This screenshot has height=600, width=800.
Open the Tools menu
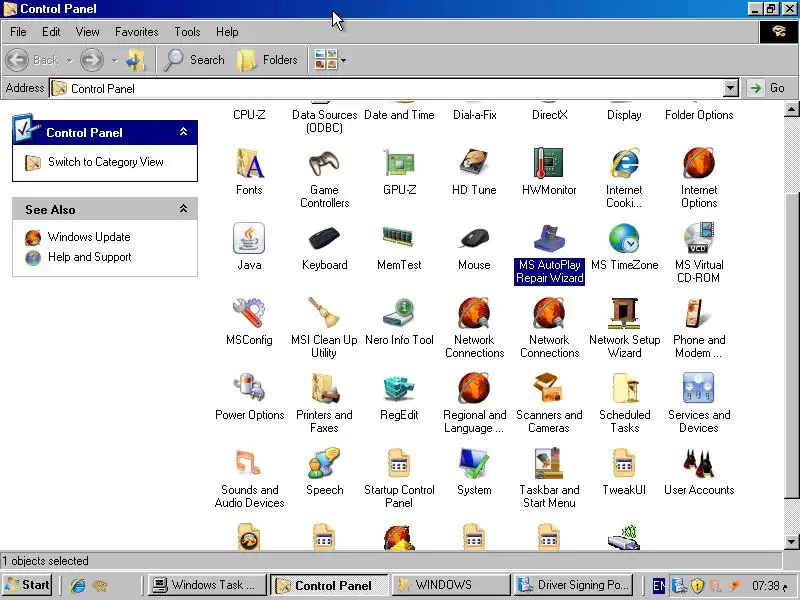187,32
